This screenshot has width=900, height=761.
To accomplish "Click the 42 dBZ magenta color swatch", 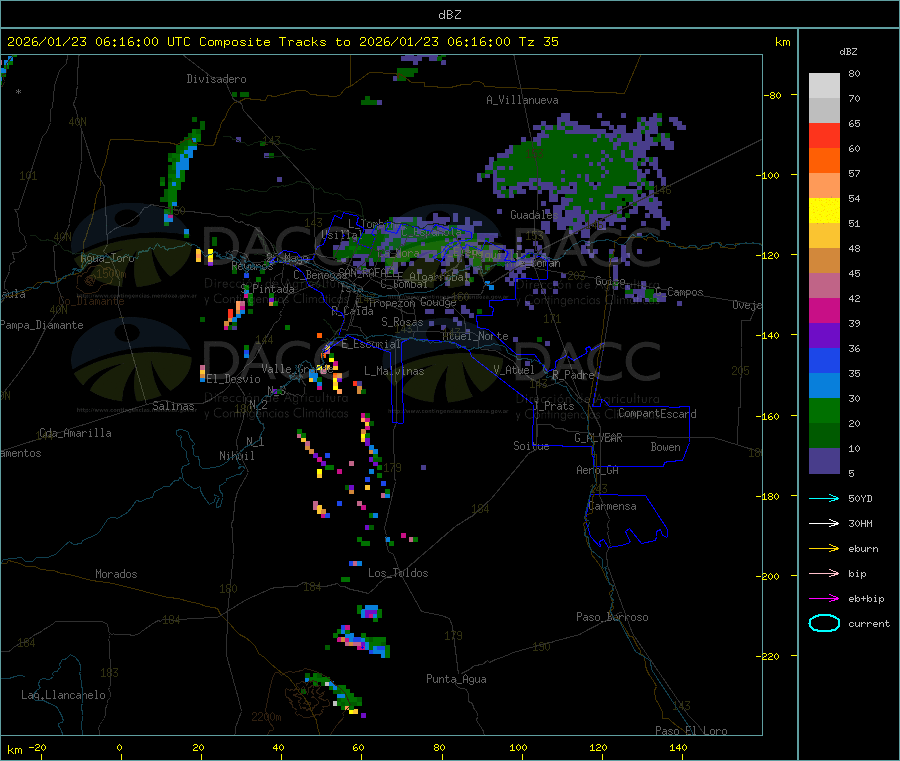I will coord(824,310).
